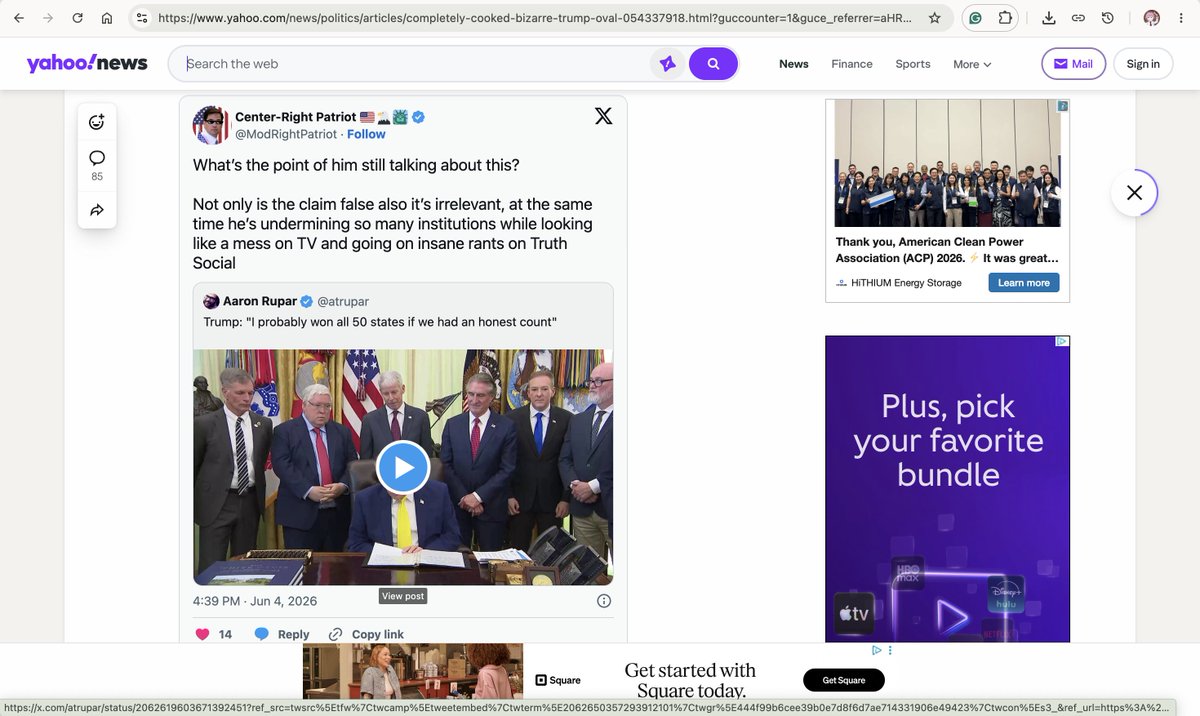Open Yahoo Mail button
This screenshot has height=716, width=1200.
click(x=1073, y=64)
